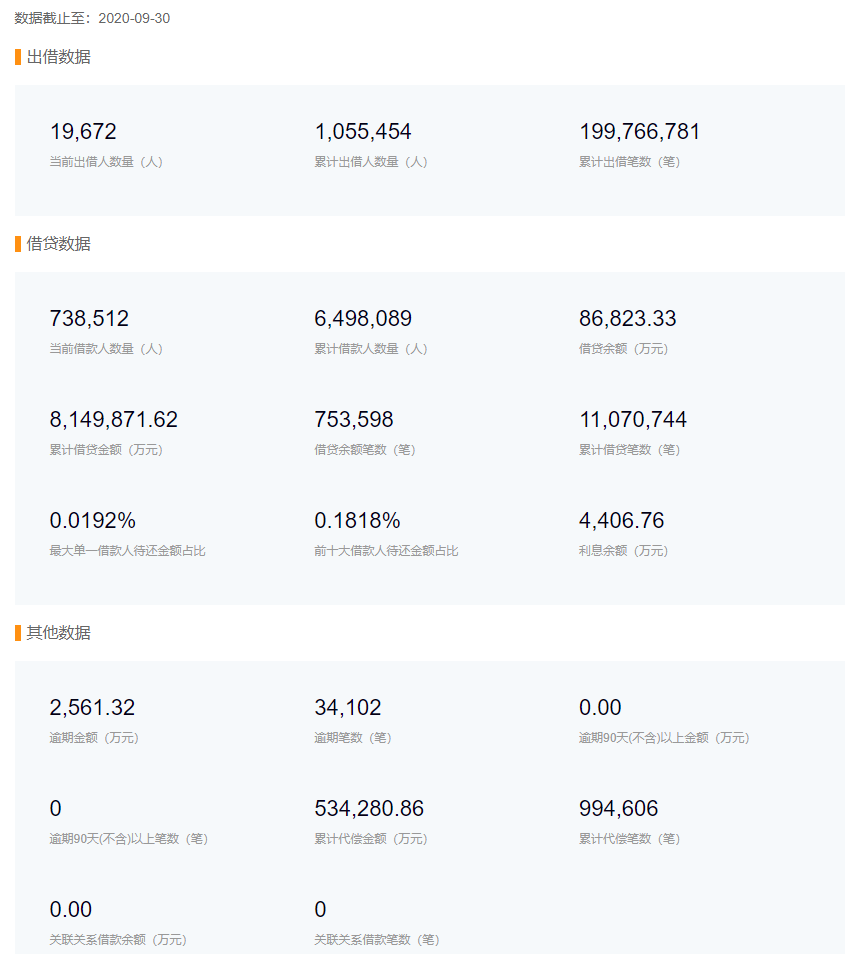Click the 4,406.76 利息余额 value
The width and height of the screenshot is (861, 954).
click(x=621, y=520)
